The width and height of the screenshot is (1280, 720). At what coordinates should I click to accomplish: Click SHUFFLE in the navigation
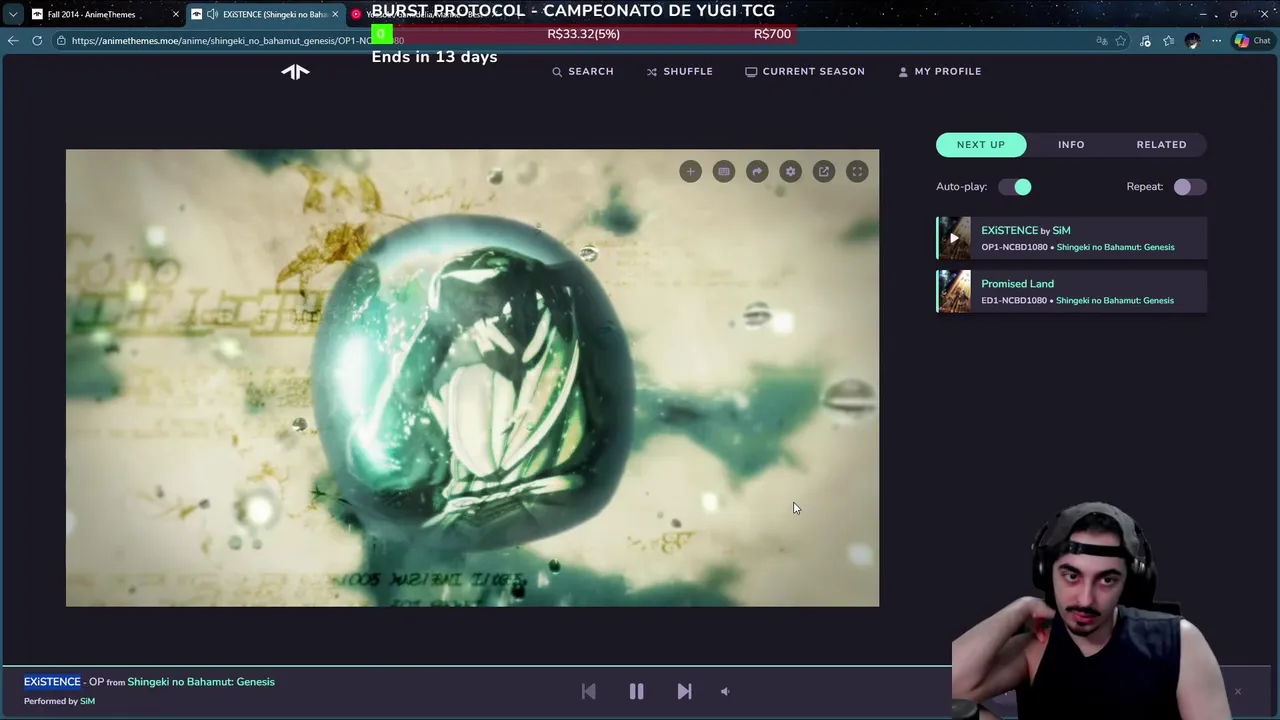[680, 71]
